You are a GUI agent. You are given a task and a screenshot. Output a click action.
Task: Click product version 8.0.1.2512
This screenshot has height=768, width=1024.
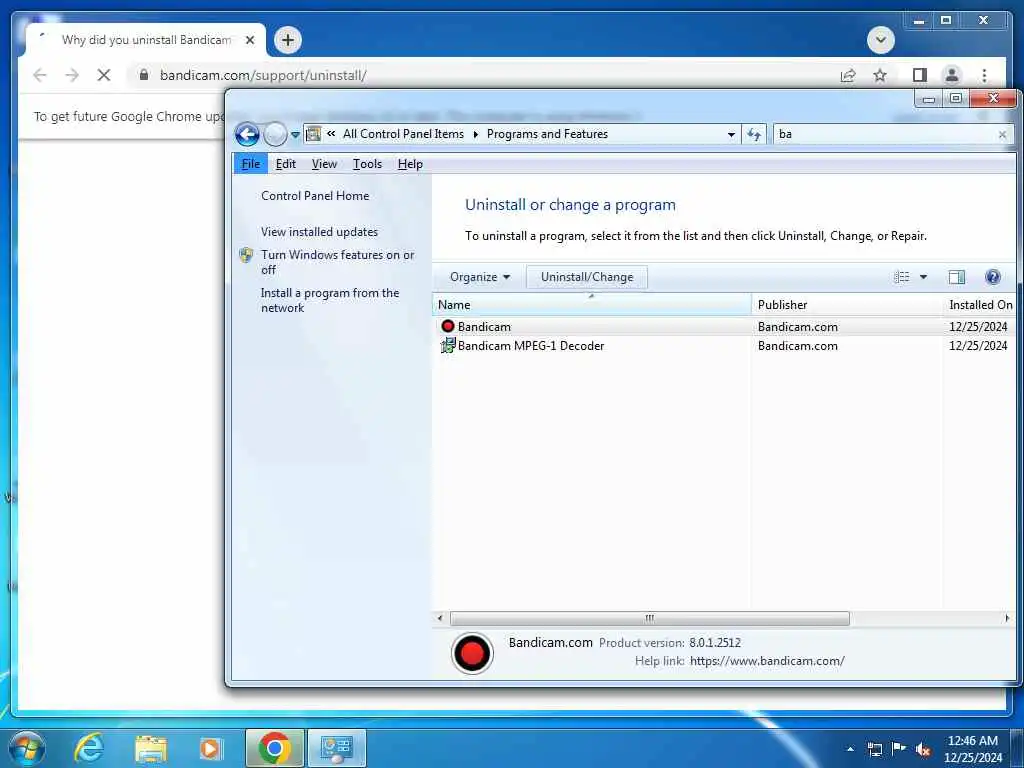tap(714, 643)
